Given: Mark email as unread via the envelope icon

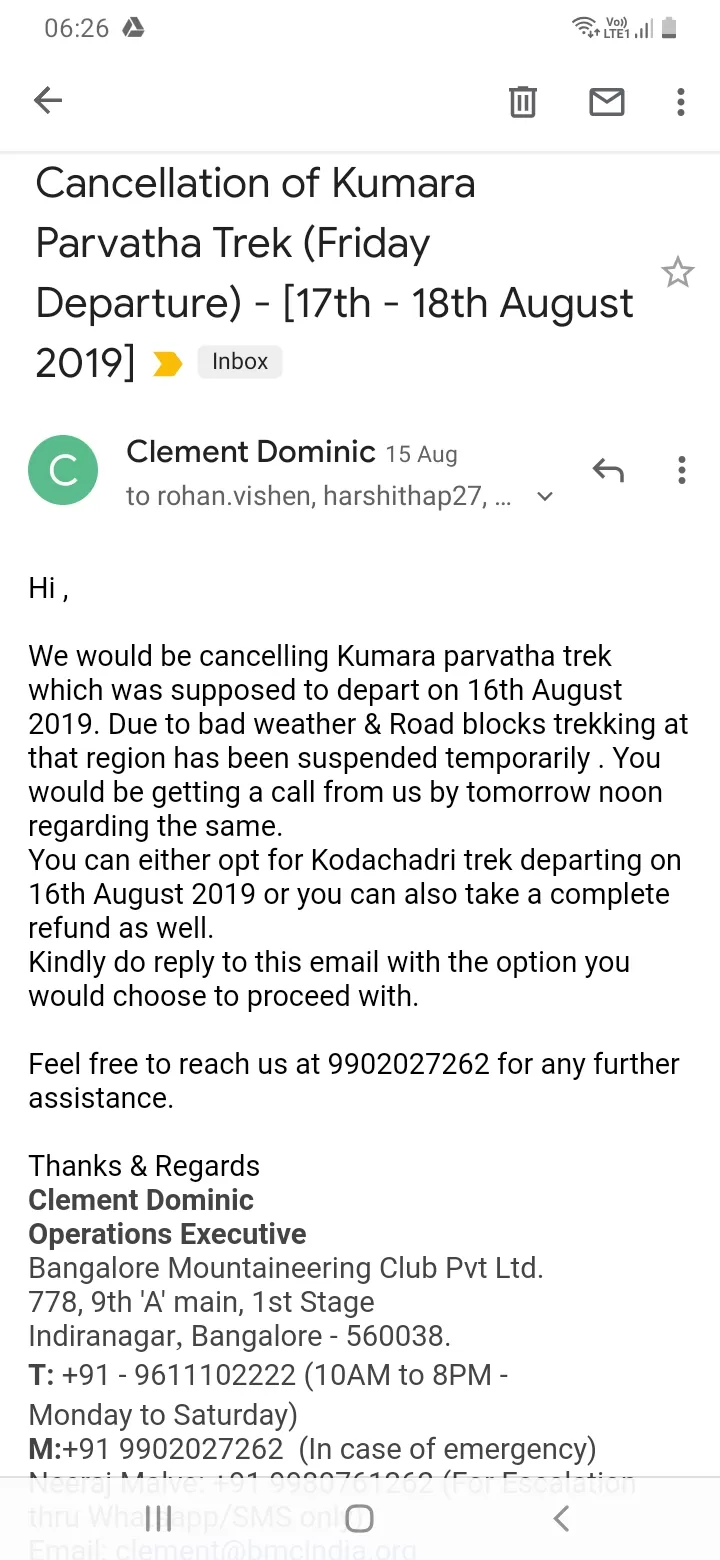Looking at the screenshot, I should click(607, 101).
